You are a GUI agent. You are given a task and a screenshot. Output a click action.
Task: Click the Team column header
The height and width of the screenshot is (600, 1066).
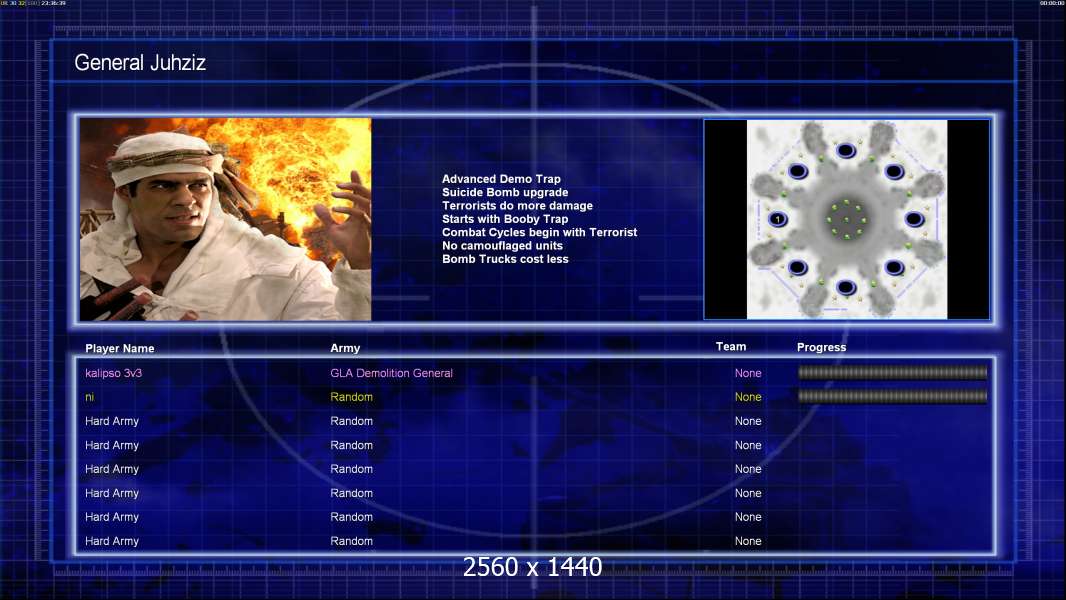pyautogui.click(x=731, y=347)
